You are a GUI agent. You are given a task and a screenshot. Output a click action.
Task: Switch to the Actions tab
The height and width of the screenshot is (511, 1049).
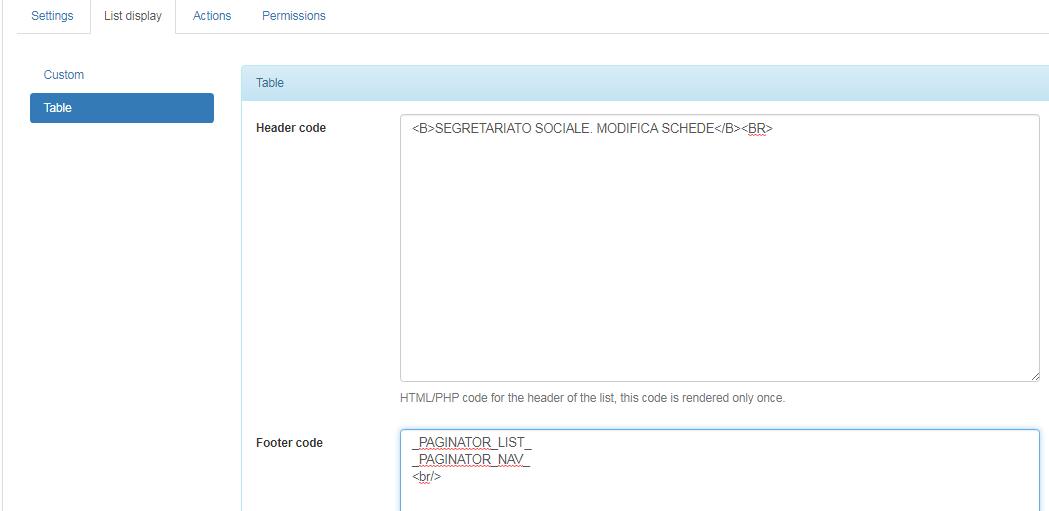[x=212, y=15]
